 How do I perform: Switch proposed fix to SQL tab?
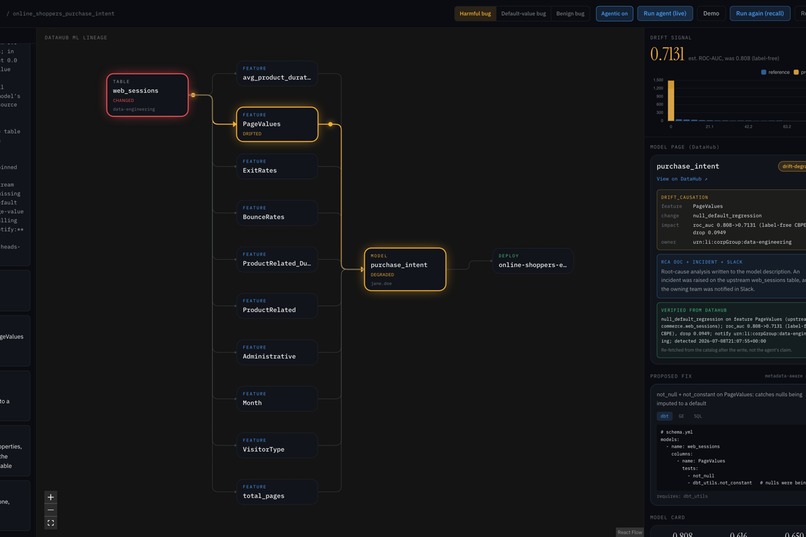[698, 416]
